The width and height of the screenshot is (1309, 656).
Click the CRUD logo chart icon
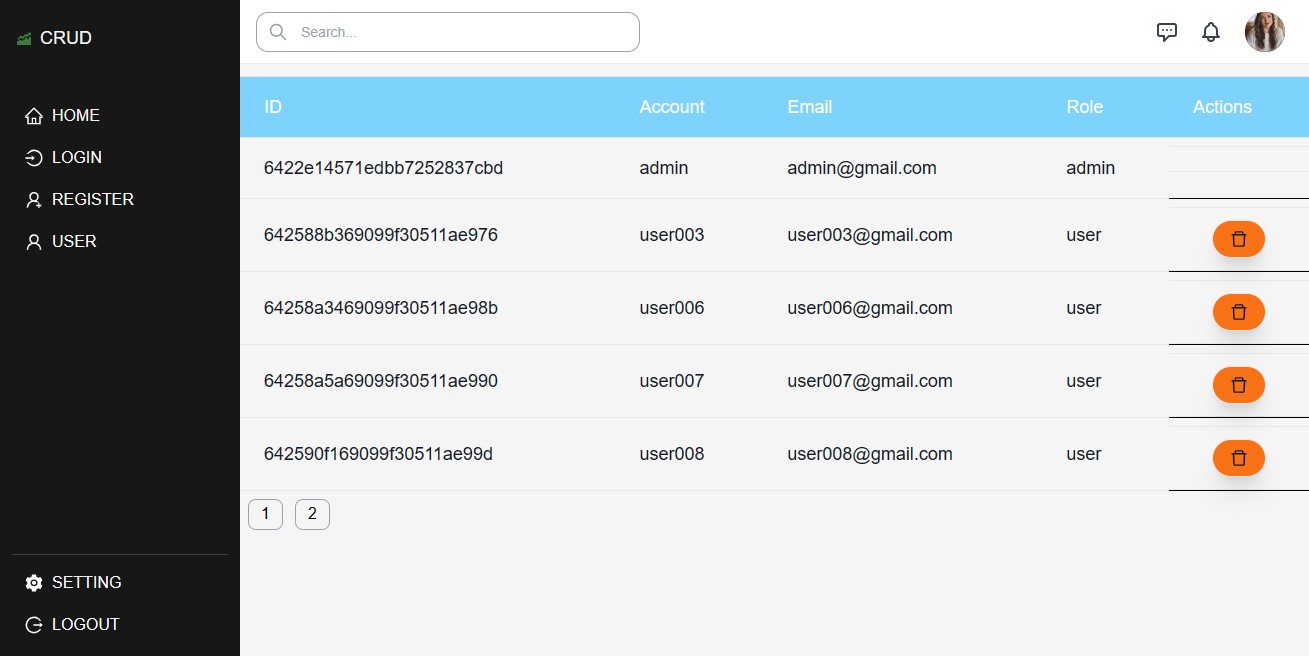click(24, 39)
